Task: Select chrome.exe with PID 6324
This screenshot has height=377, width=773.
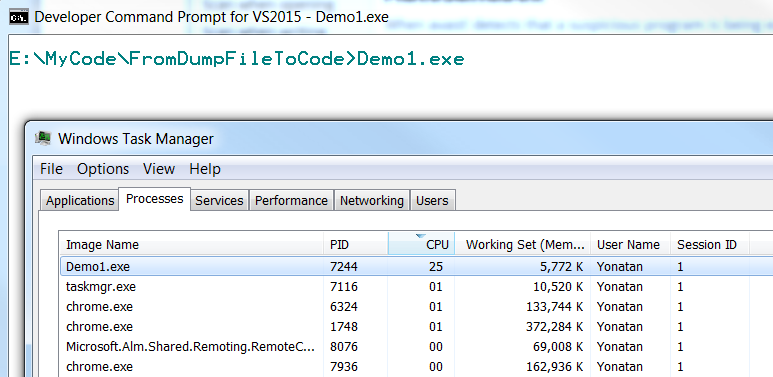Action: point(417,307)
